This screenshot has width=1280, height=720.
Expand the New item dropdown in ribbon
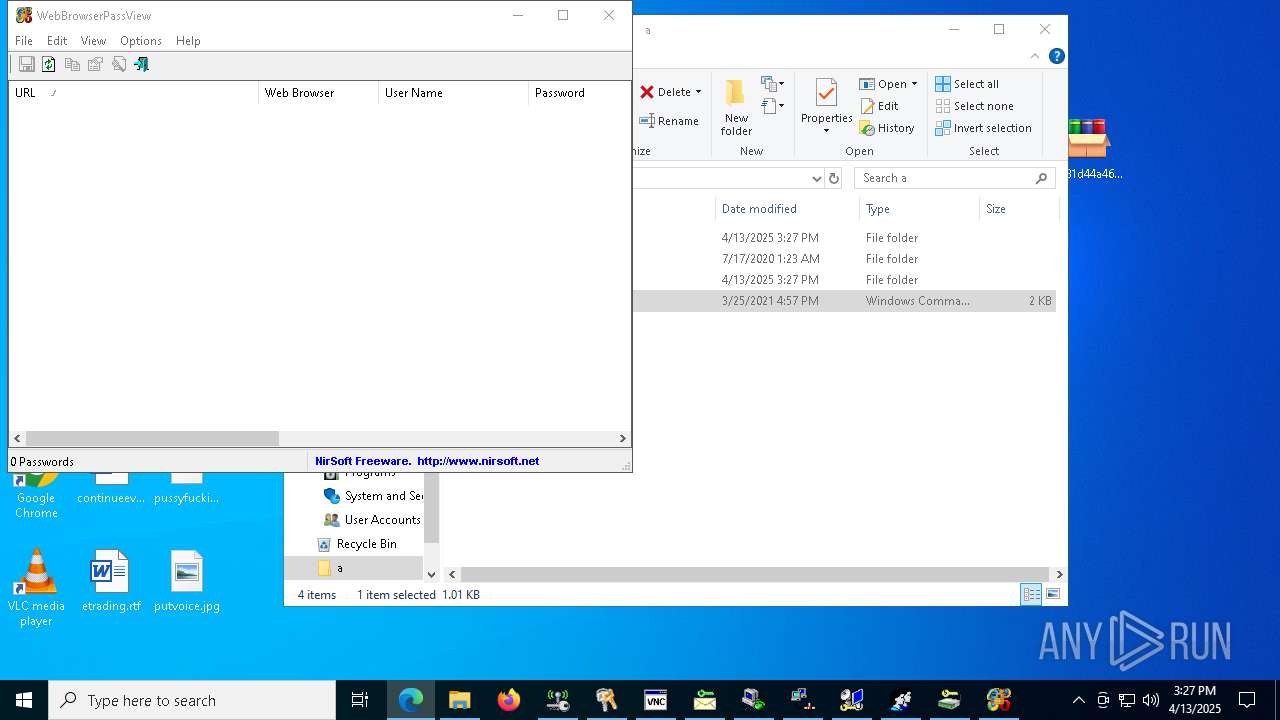tap(773, 84)
